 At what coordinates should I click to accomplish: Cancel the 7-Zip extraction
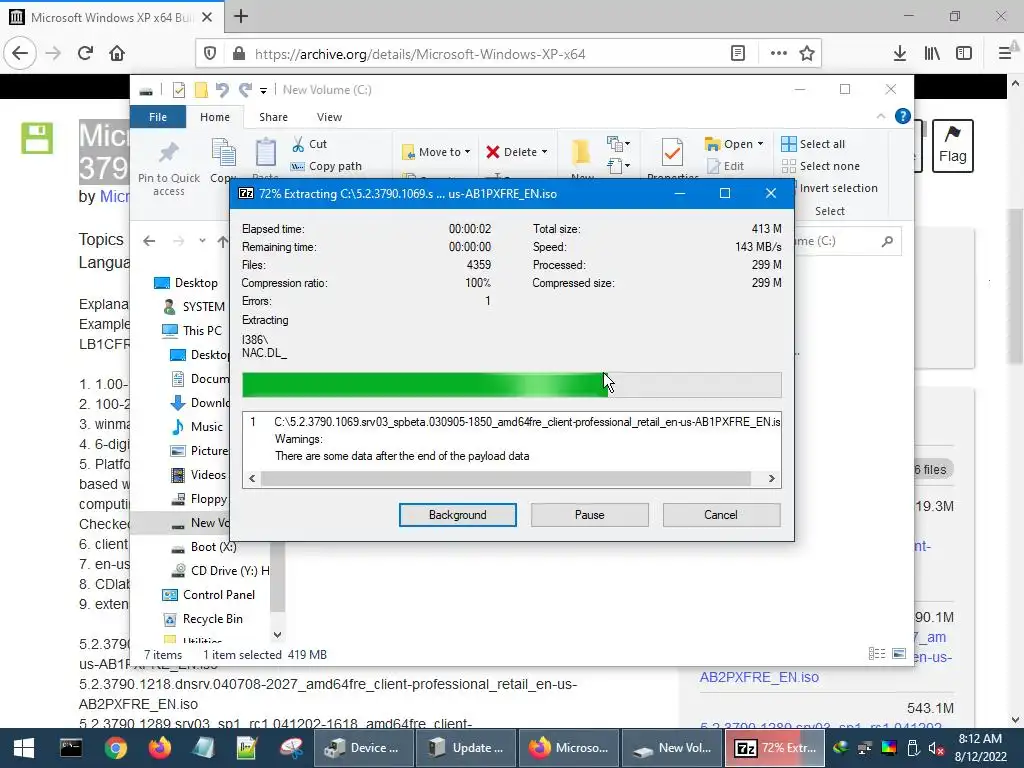721,515
